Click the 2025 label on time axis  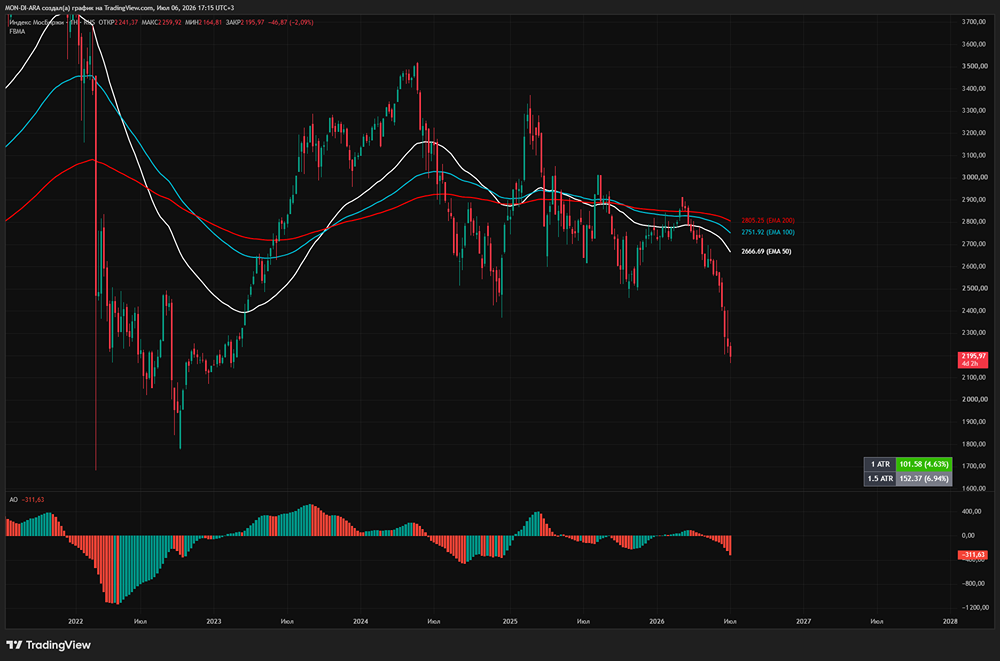pyautogui.click(x=510, y=621)
